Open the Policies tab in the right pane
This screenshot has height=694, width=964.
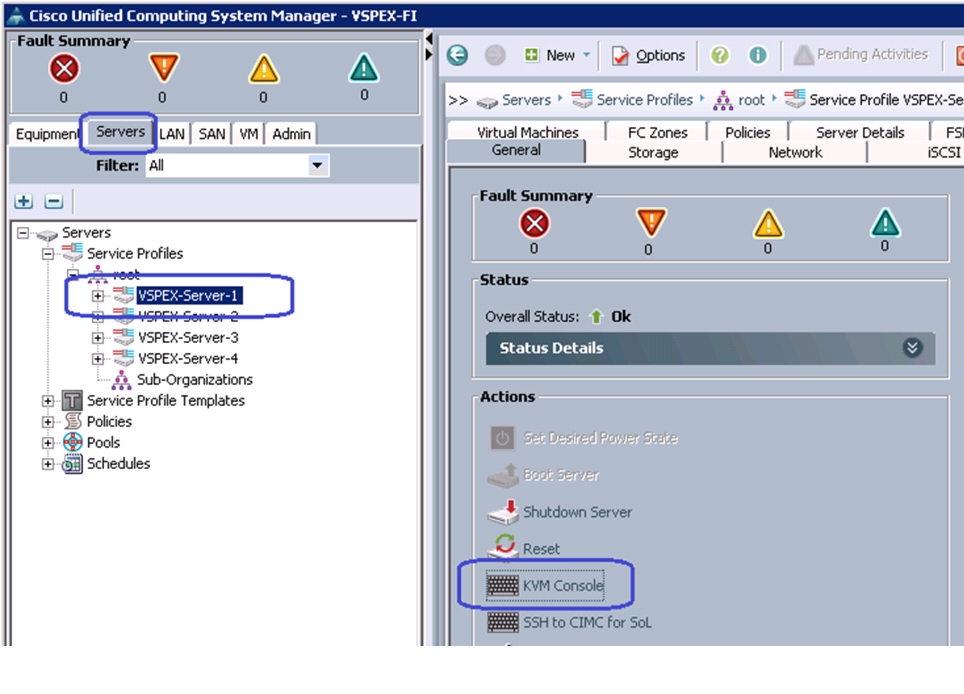point(748,132)
